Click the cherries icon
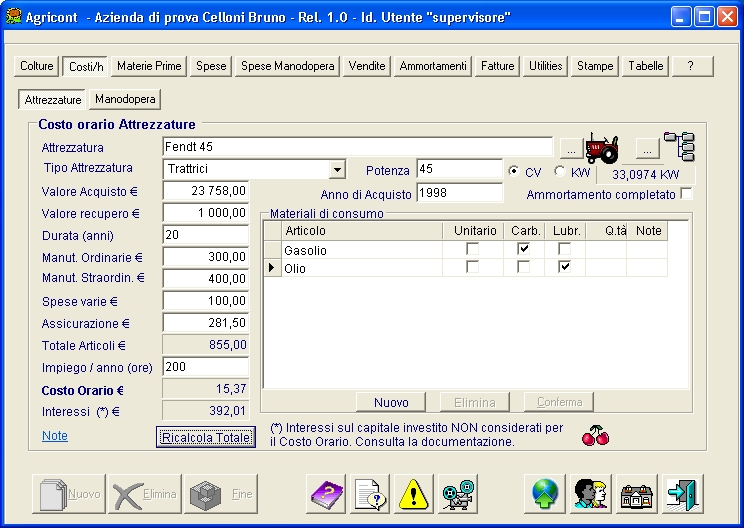This screenshot has width=744, height=528. [595, 436]
